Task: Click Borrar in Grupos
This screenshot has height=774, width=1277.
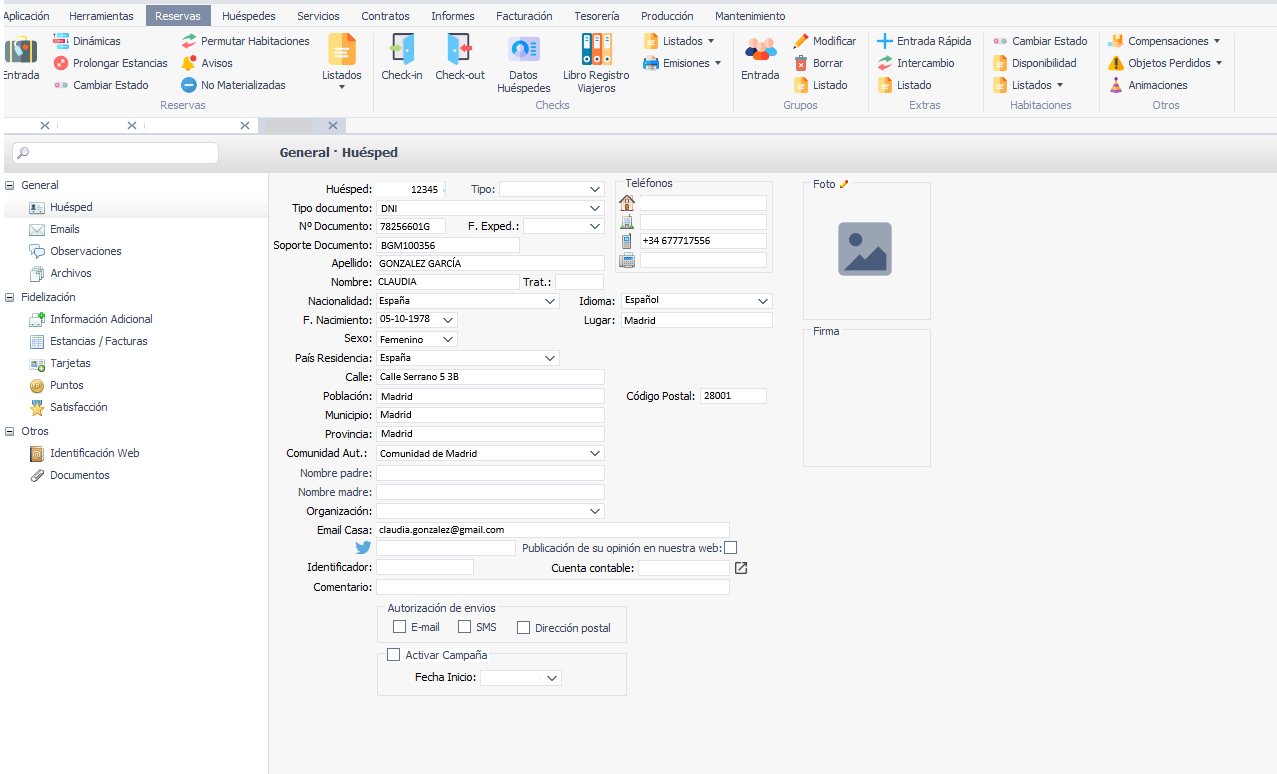Action: pos(819,63)
